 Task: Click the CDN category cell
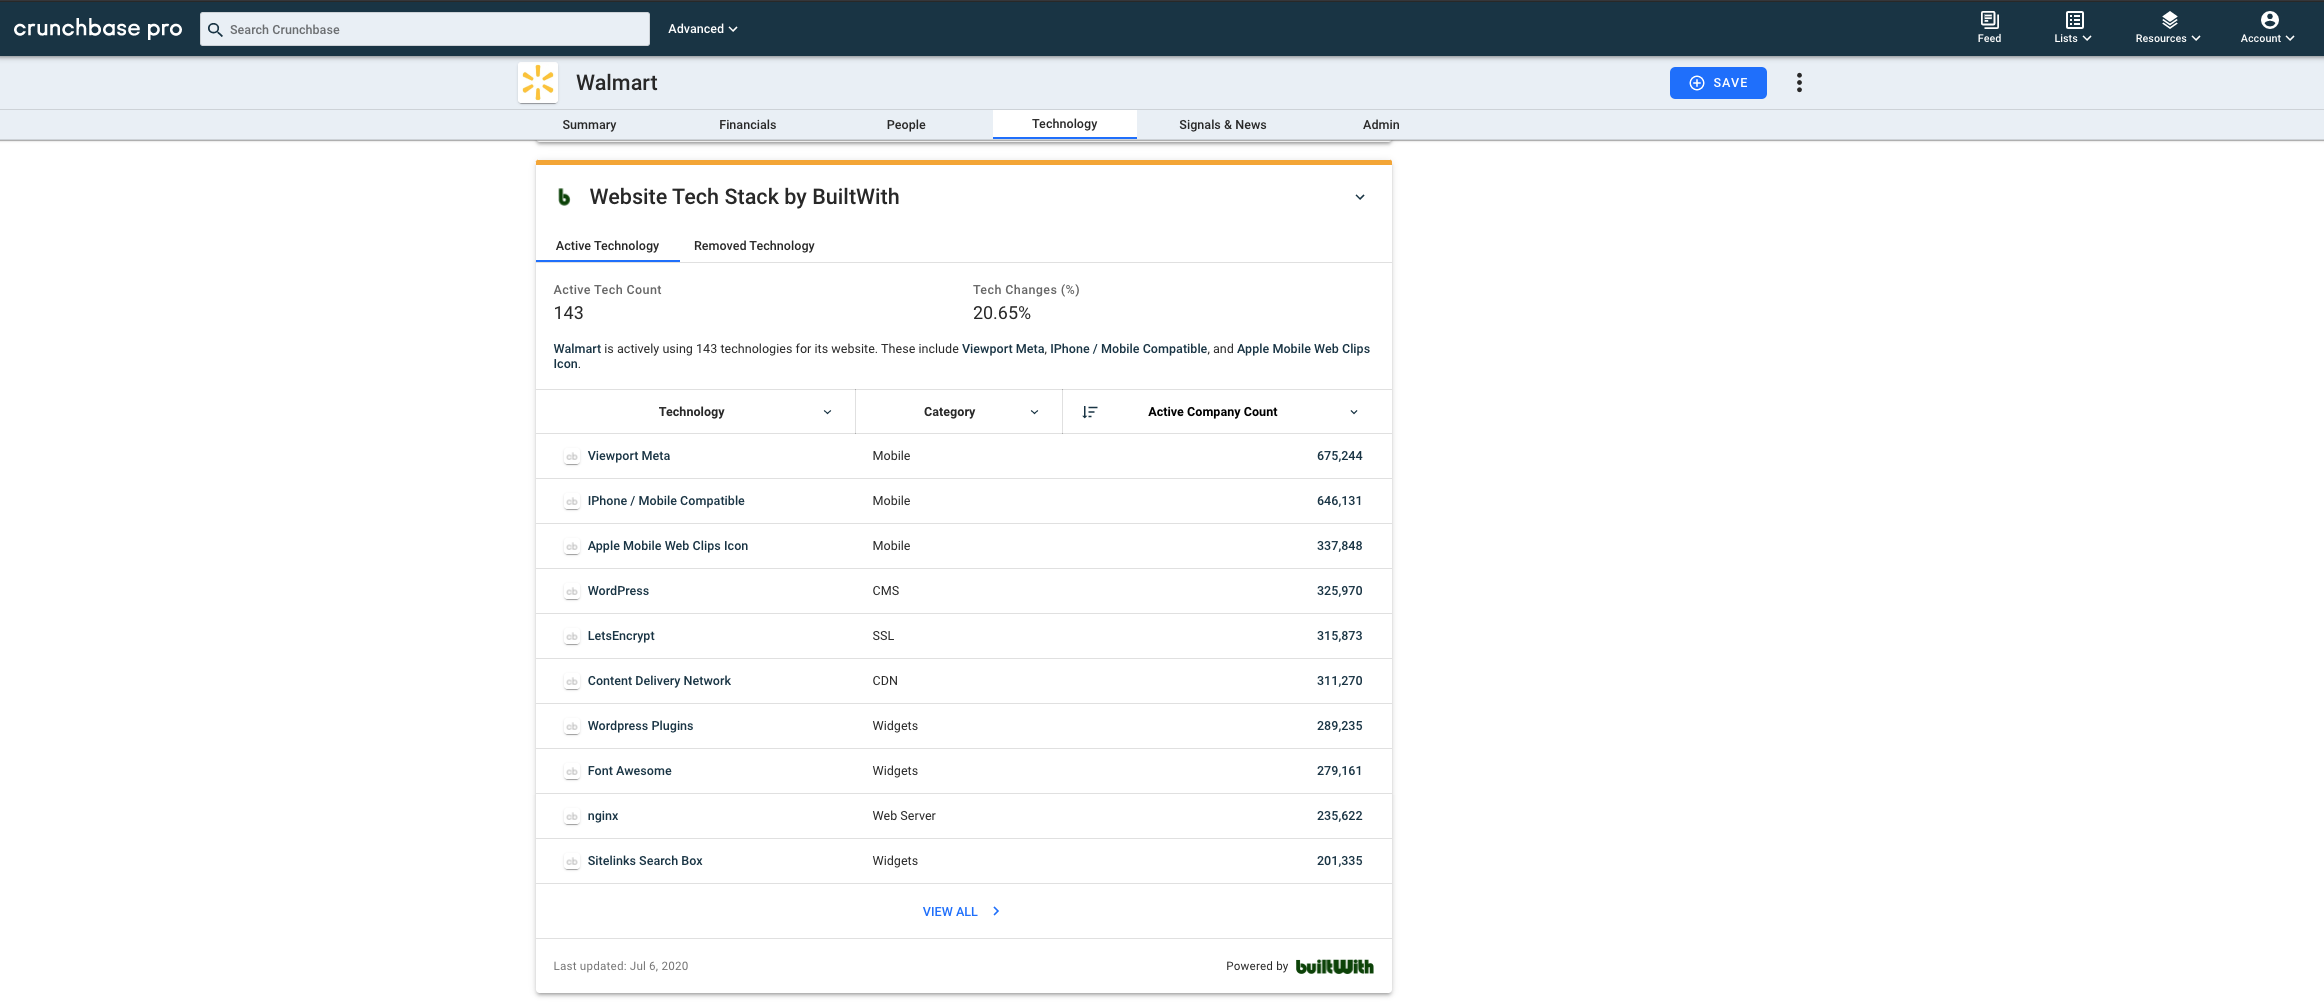coord(885,681)
